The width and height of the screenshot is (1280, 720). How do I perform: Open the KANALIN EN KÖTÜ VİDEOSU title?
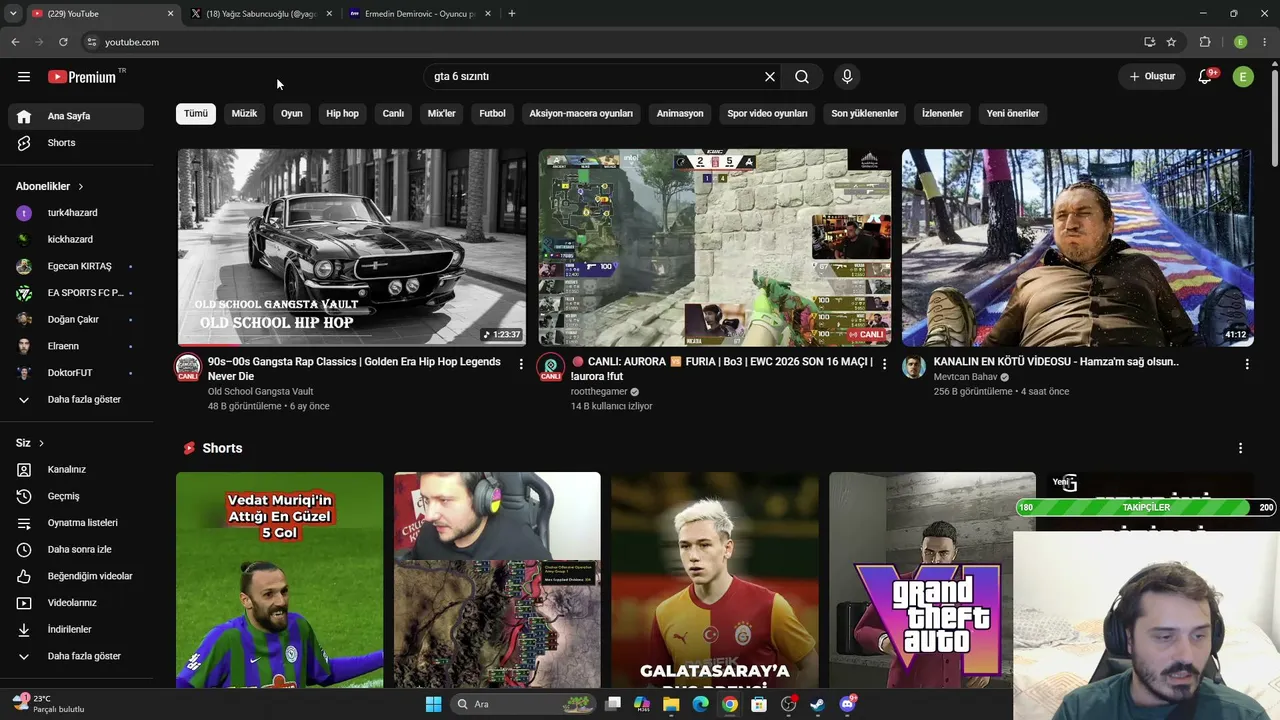click(x=1056, y=362)
